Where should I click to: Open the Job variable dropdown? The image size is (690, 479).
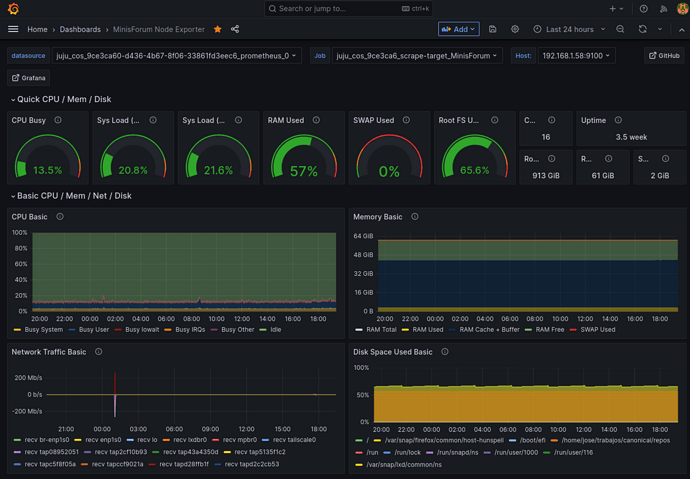(417, 56)
